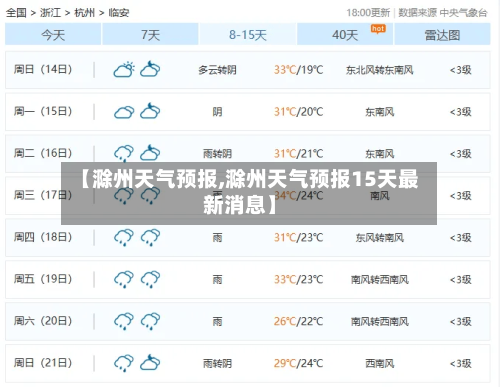Image resolution: width=500 pixels, height=387 pixels.
Task: Click the rain day icon for 周五 (19日)
Action: point(124,279)
